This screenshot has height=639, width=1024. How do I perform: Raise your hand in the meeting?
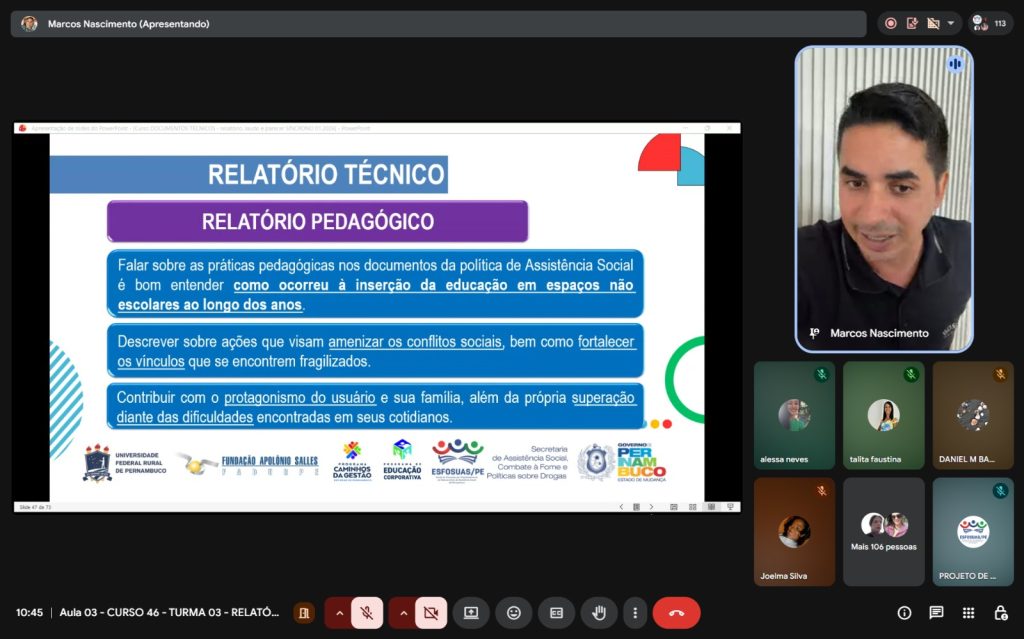599,612
